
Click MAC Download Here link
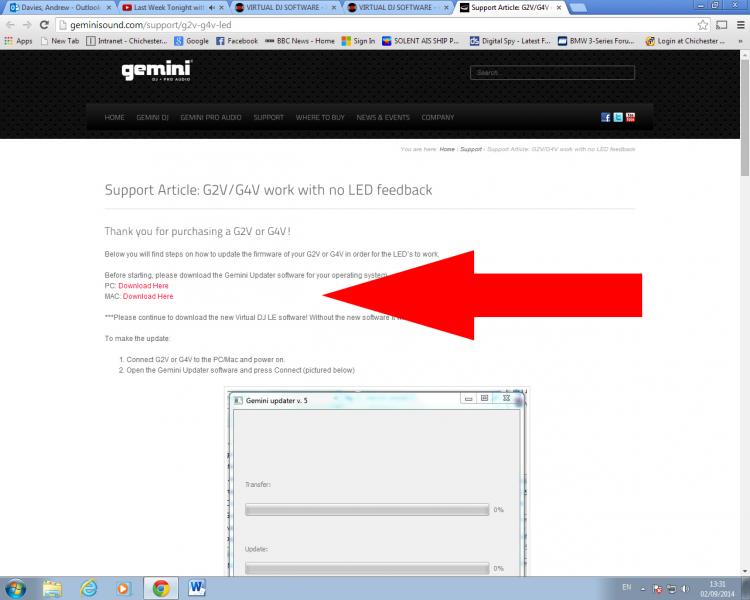click(148, 296)
